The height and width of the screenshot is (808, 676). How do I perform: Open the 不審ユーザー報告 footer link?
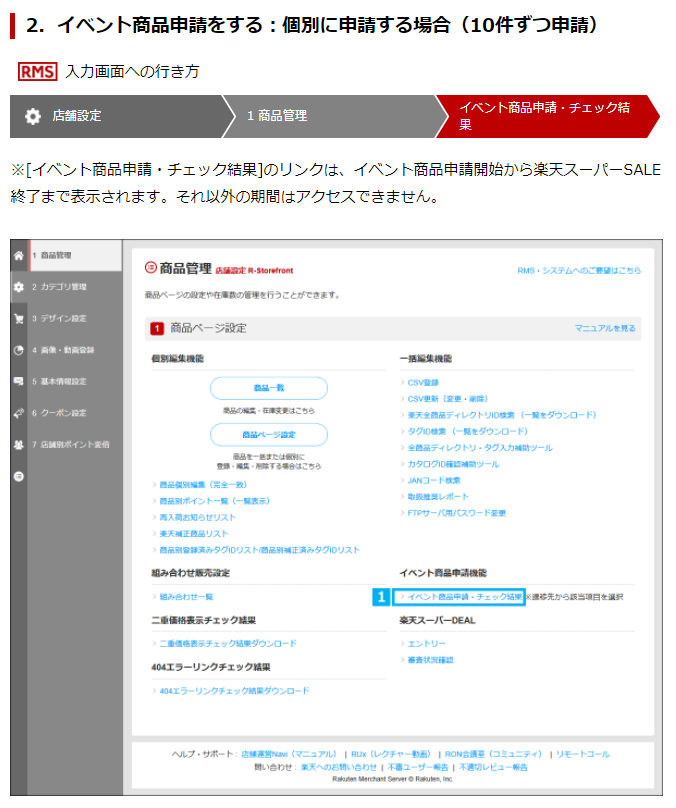418,768
